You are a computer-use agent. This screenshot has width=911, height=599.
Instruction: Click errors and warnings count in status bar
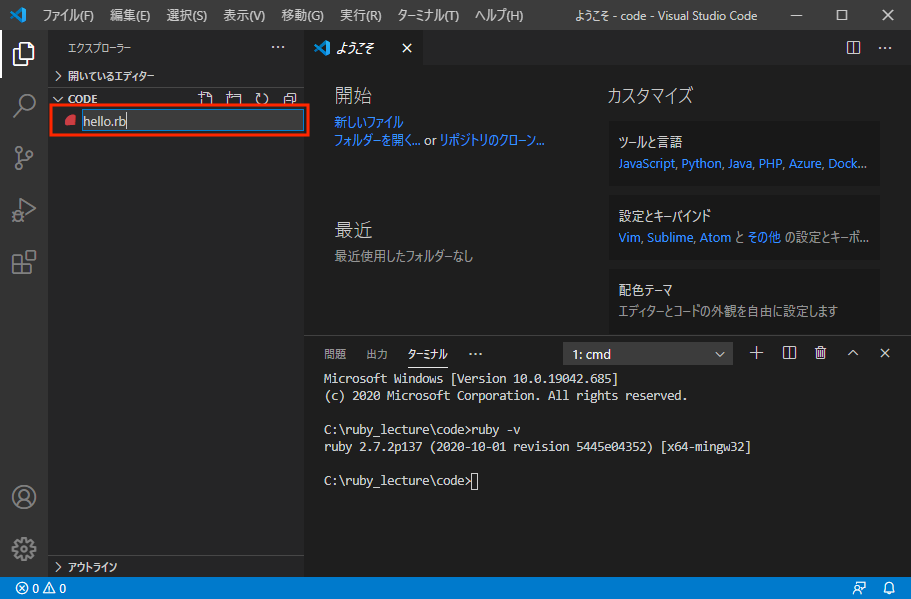click(41, 588)
